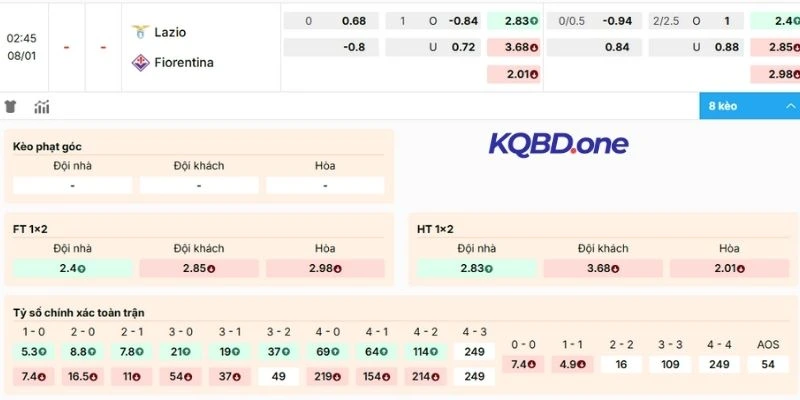This screenshot has height=400, width=800.
Task: Select draw 0-0 odds 7.4
Action: 523,364
